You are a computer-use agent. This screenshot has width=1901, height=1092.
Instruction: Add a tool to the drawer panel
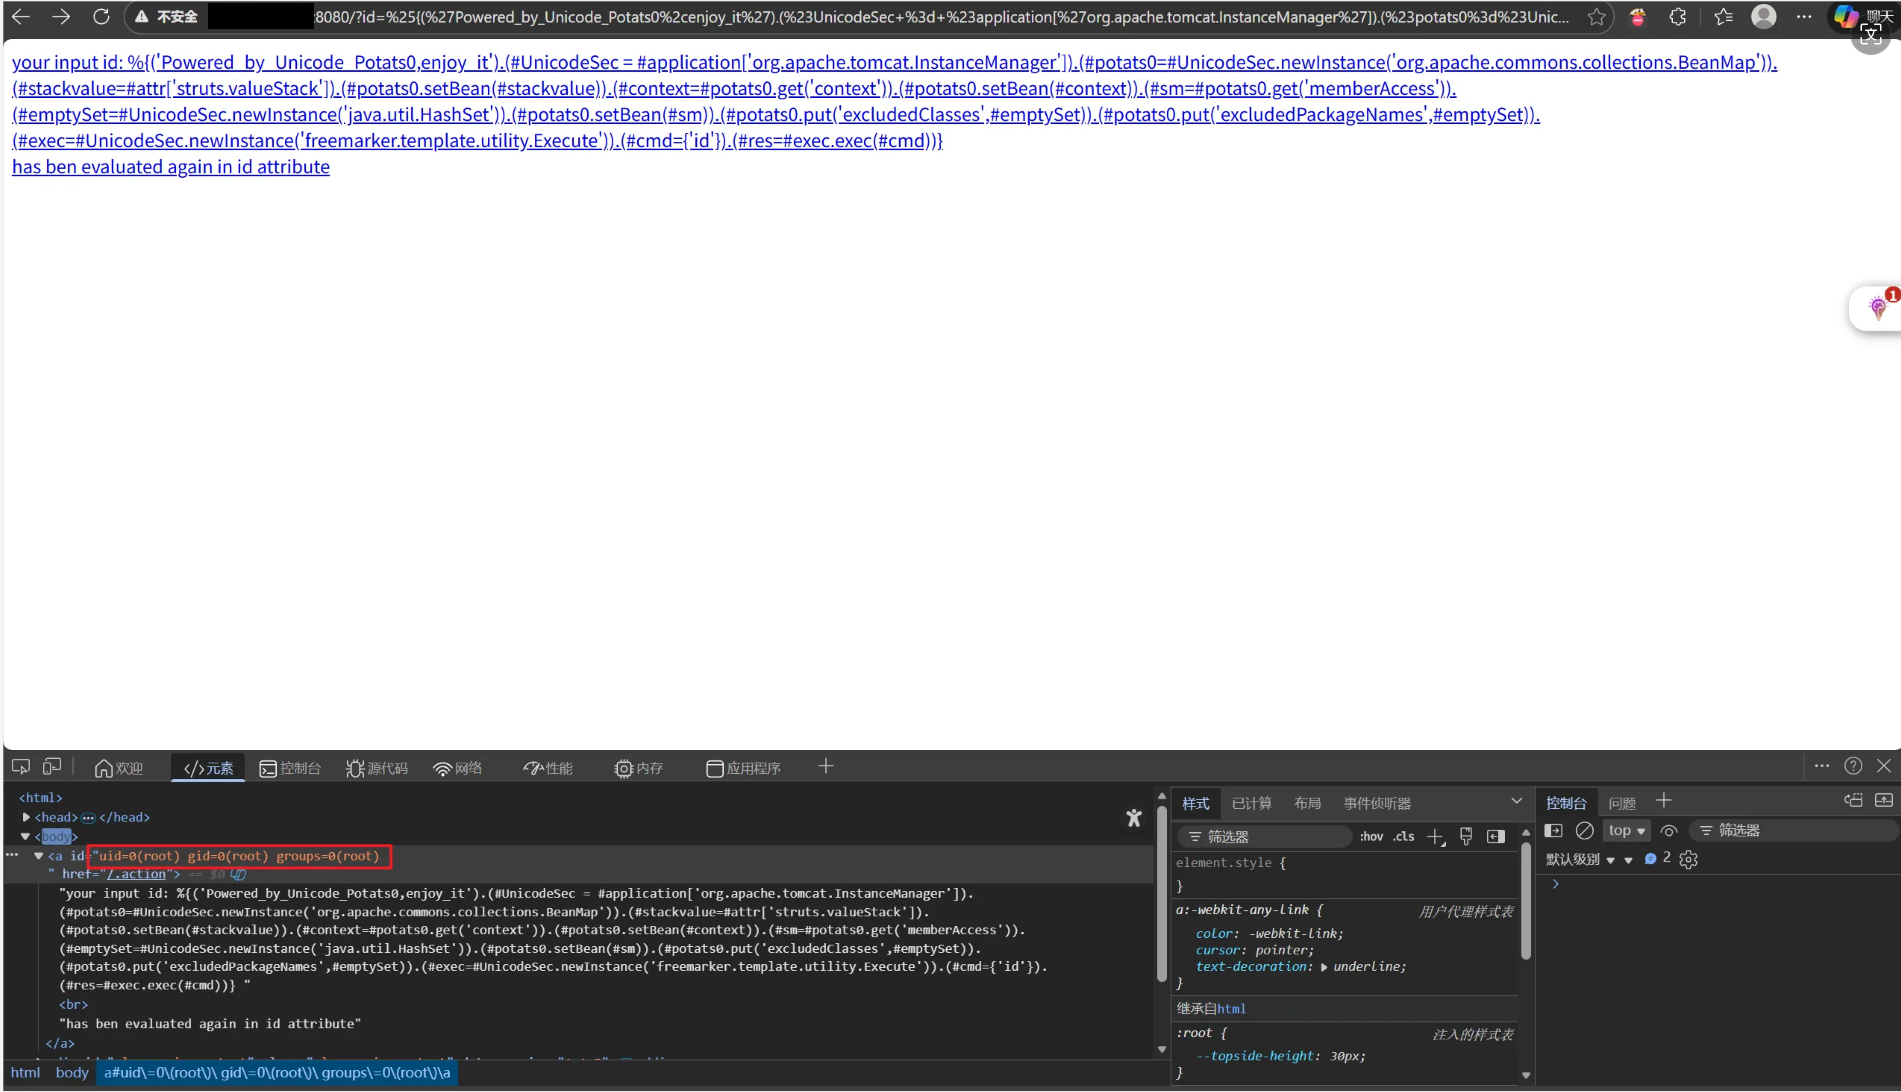1664,801
